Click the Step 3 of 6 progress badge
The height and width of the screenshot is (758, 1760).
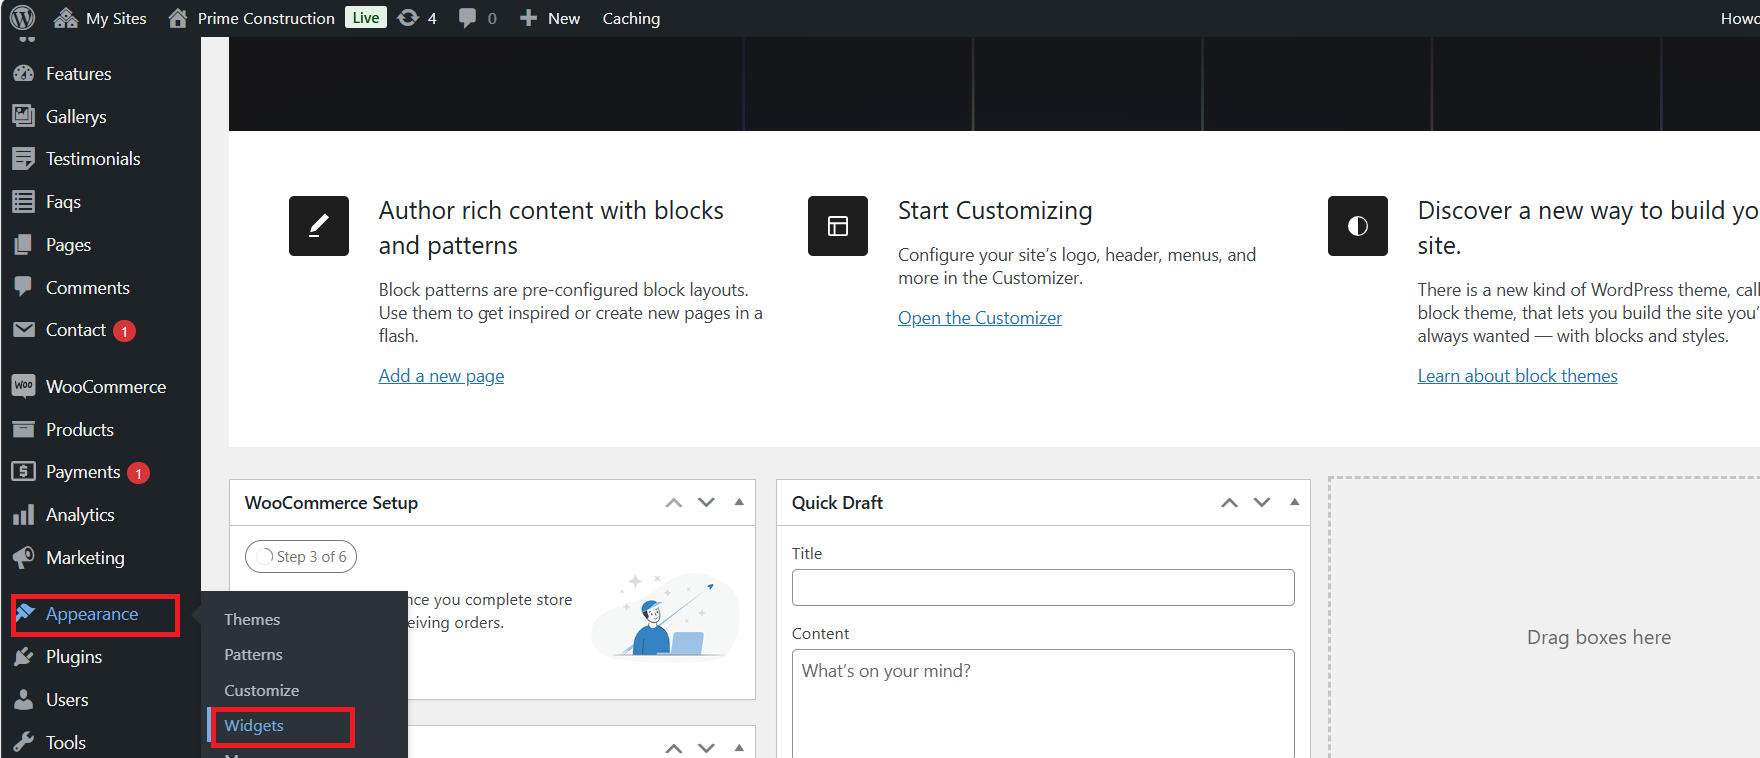click(x=301, y=557)
